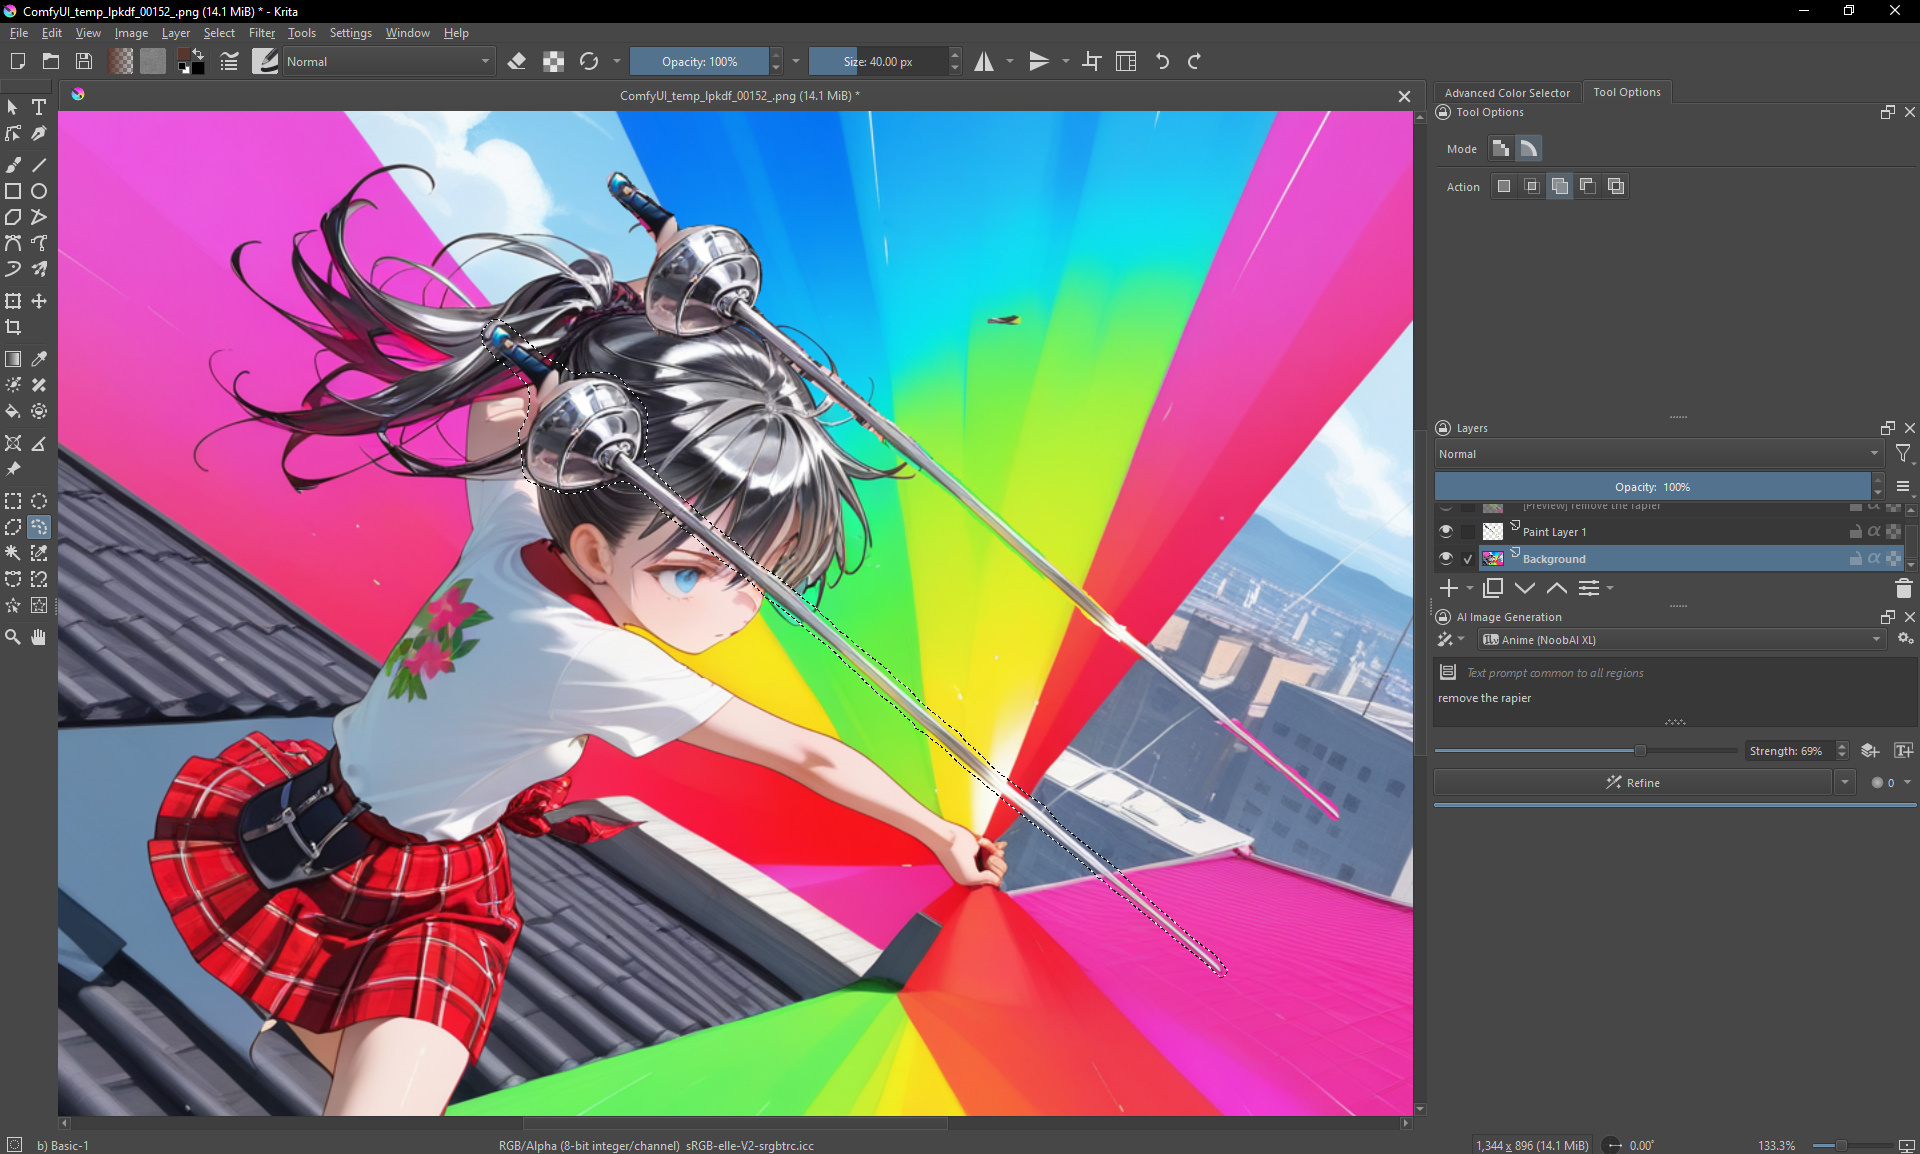Check the Paint Layer 1 checkbox
This screenshot has height=1154, width=1920.
[1468, 531]
